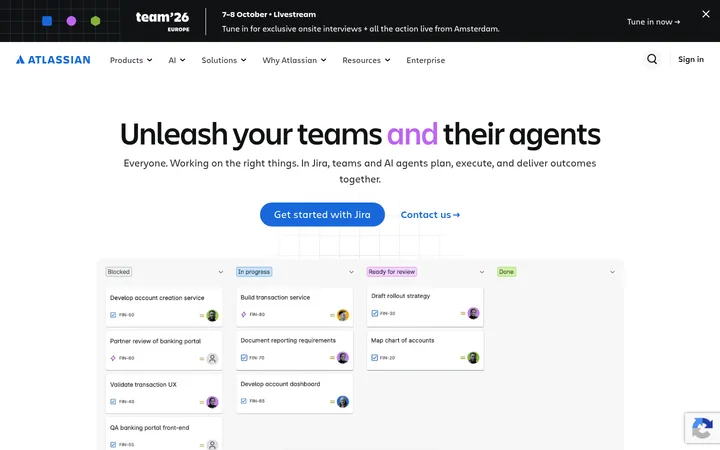Open the 'Draft rollout strategy' card title
Viewport: 720px width, 450px height.
click(400, 296)
